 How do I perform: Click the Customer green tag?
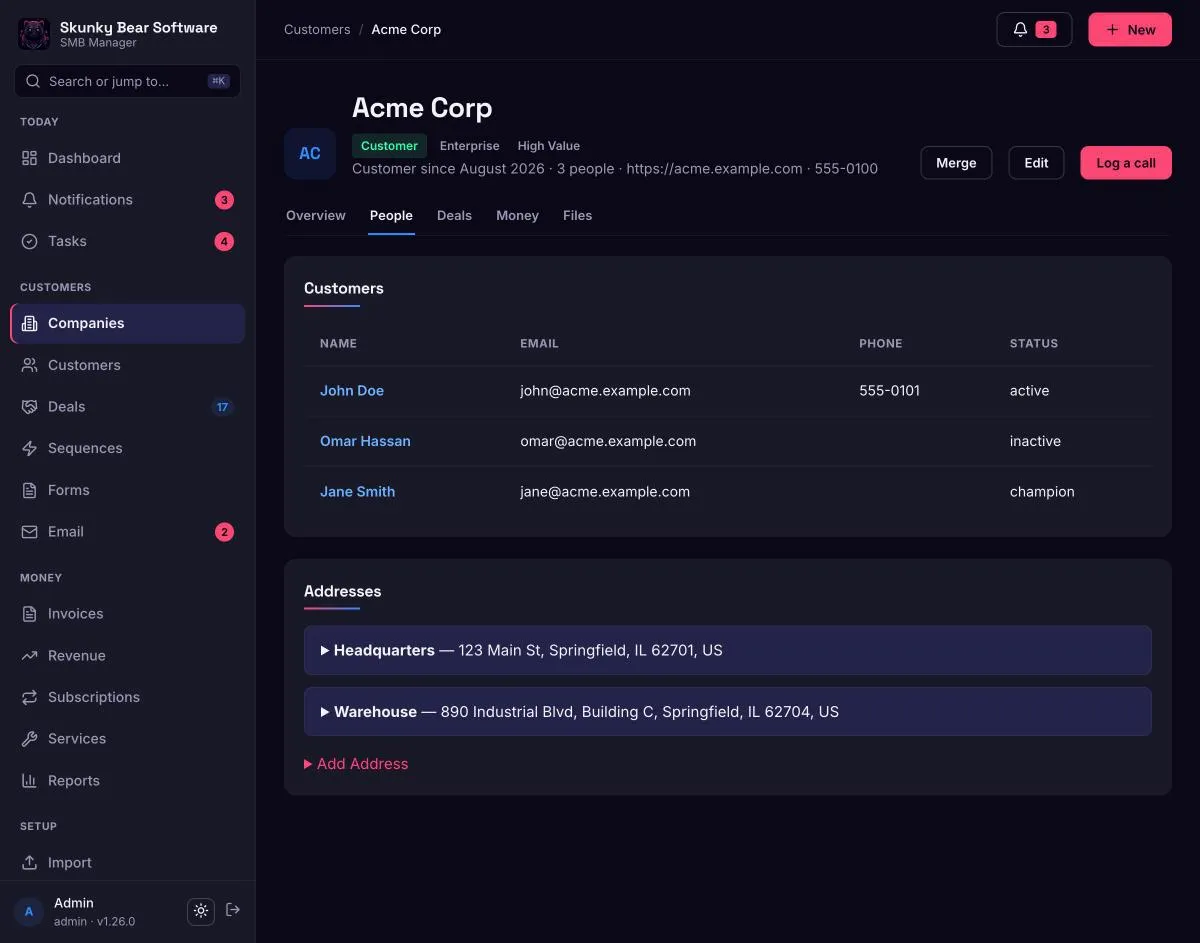389,146
